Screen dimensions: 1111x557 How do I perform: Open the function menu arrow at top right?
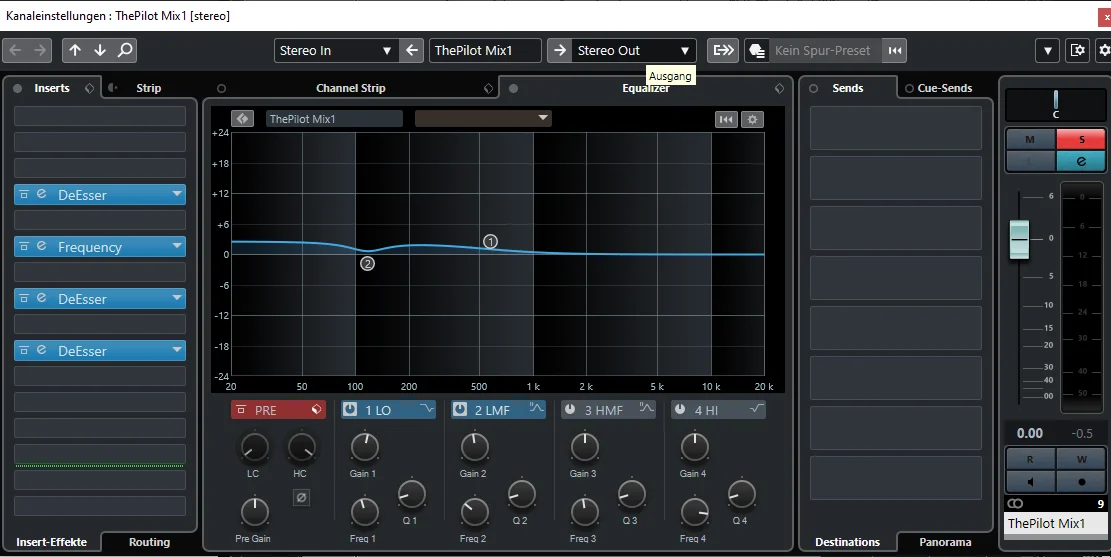point(1047,50)
